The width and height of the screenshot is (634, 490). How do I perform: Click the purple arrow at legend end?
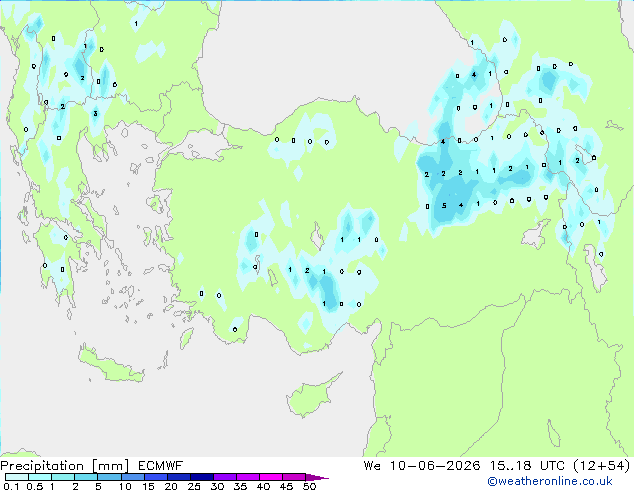(317, 477)
